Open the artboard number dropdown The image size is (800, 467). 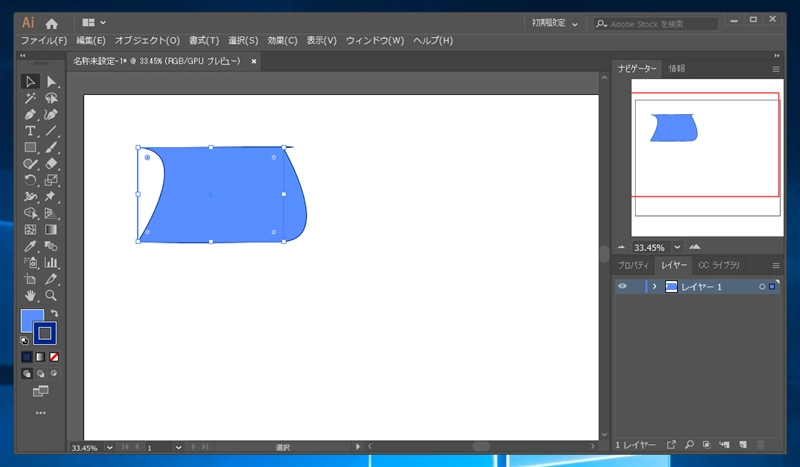pyautogui.click(x=178, y=447)
